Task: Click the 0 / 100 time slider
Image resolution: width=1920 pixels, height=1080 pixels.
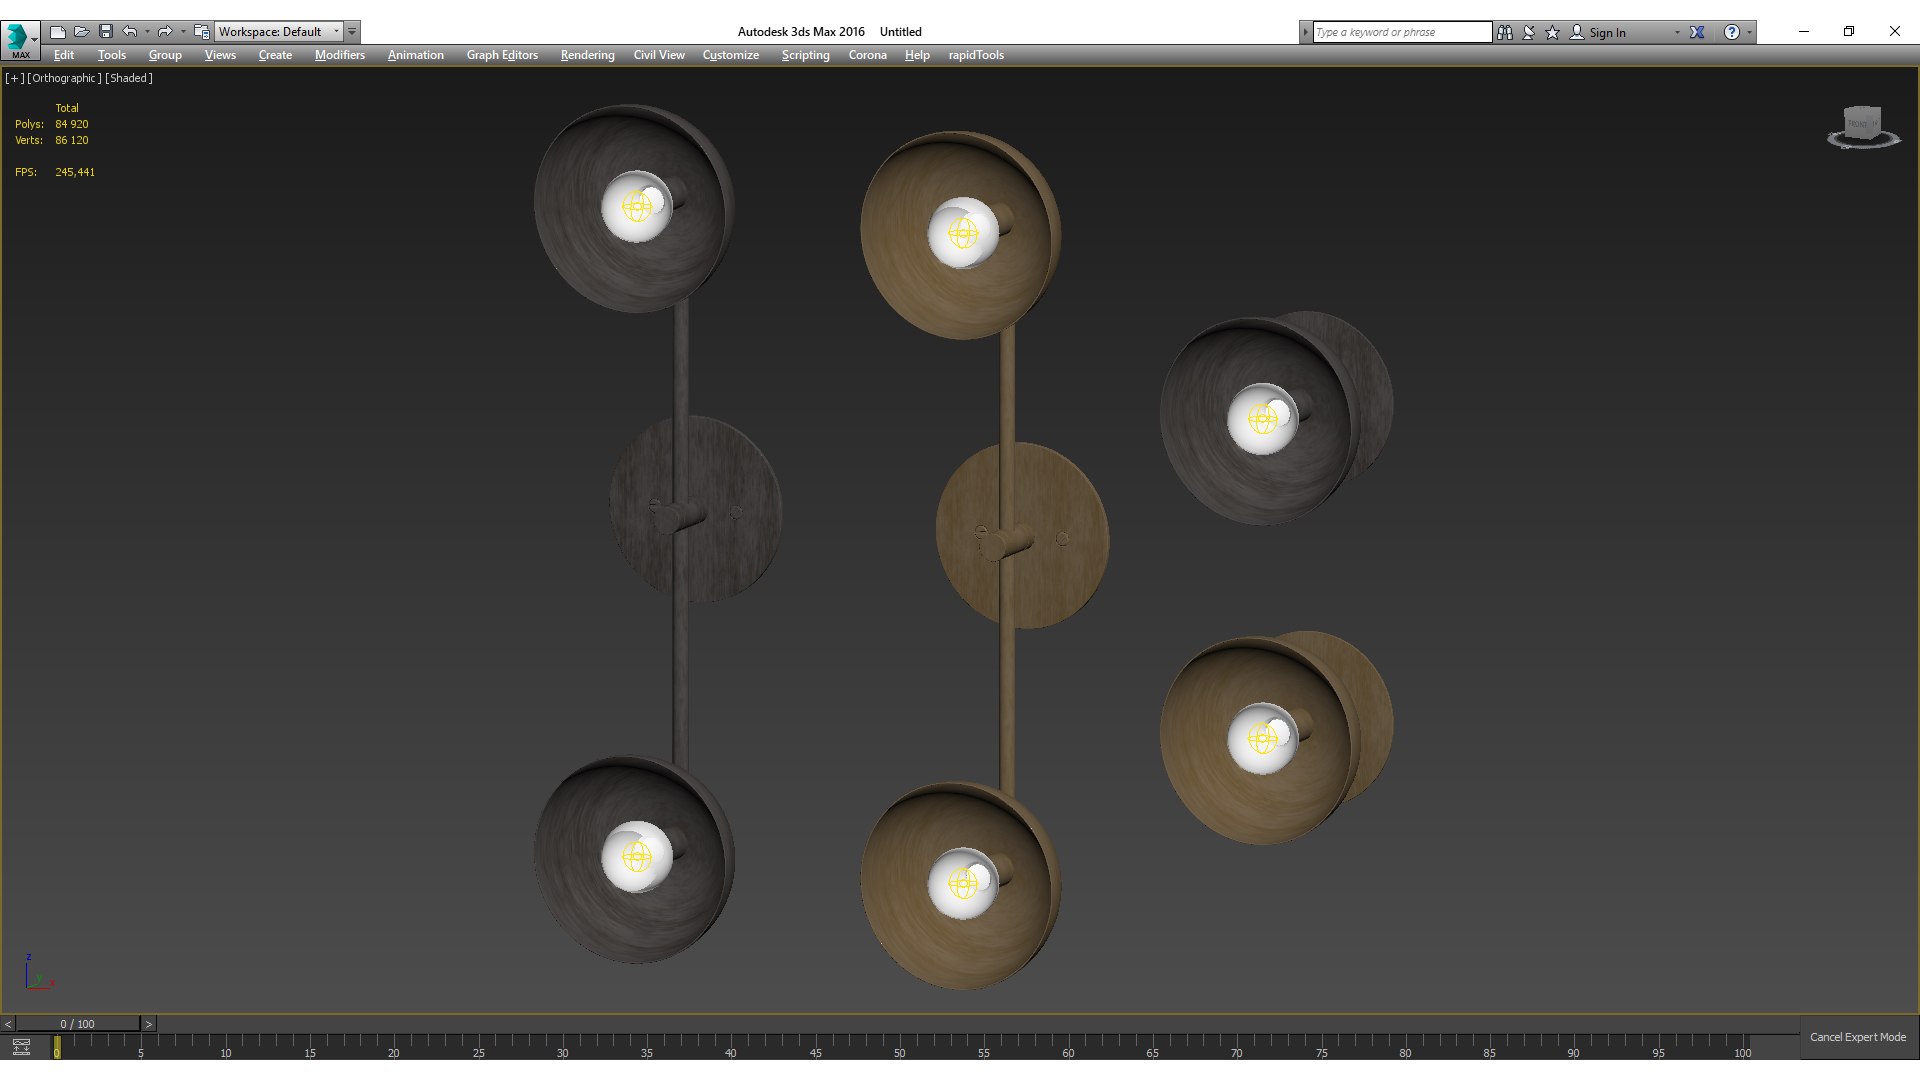Action: 77,1024
